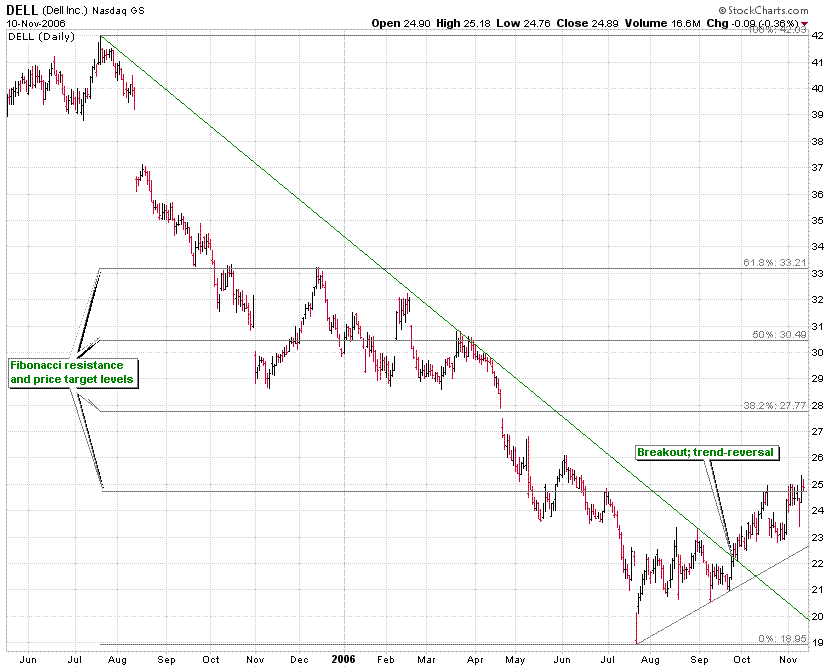Select the DELL ticker symbol title
Image resolution: width=828 pixels, height=667 pixels.
(22, 10)
